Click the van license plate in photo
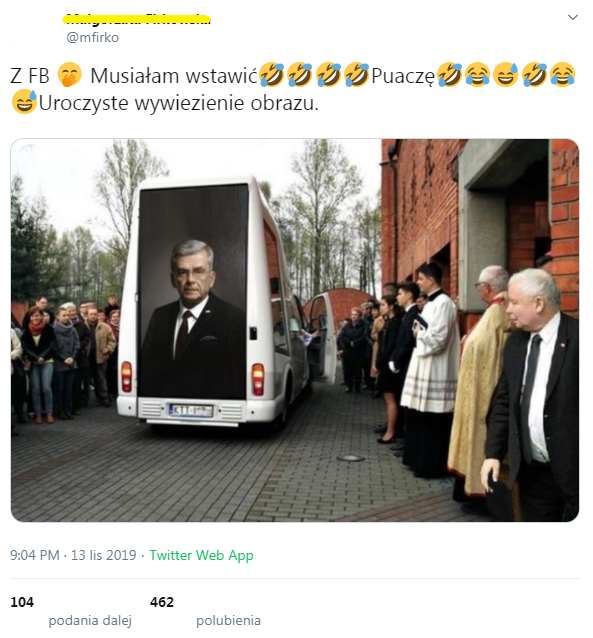The height and width of the screenshot is (638, 593). 191,410
